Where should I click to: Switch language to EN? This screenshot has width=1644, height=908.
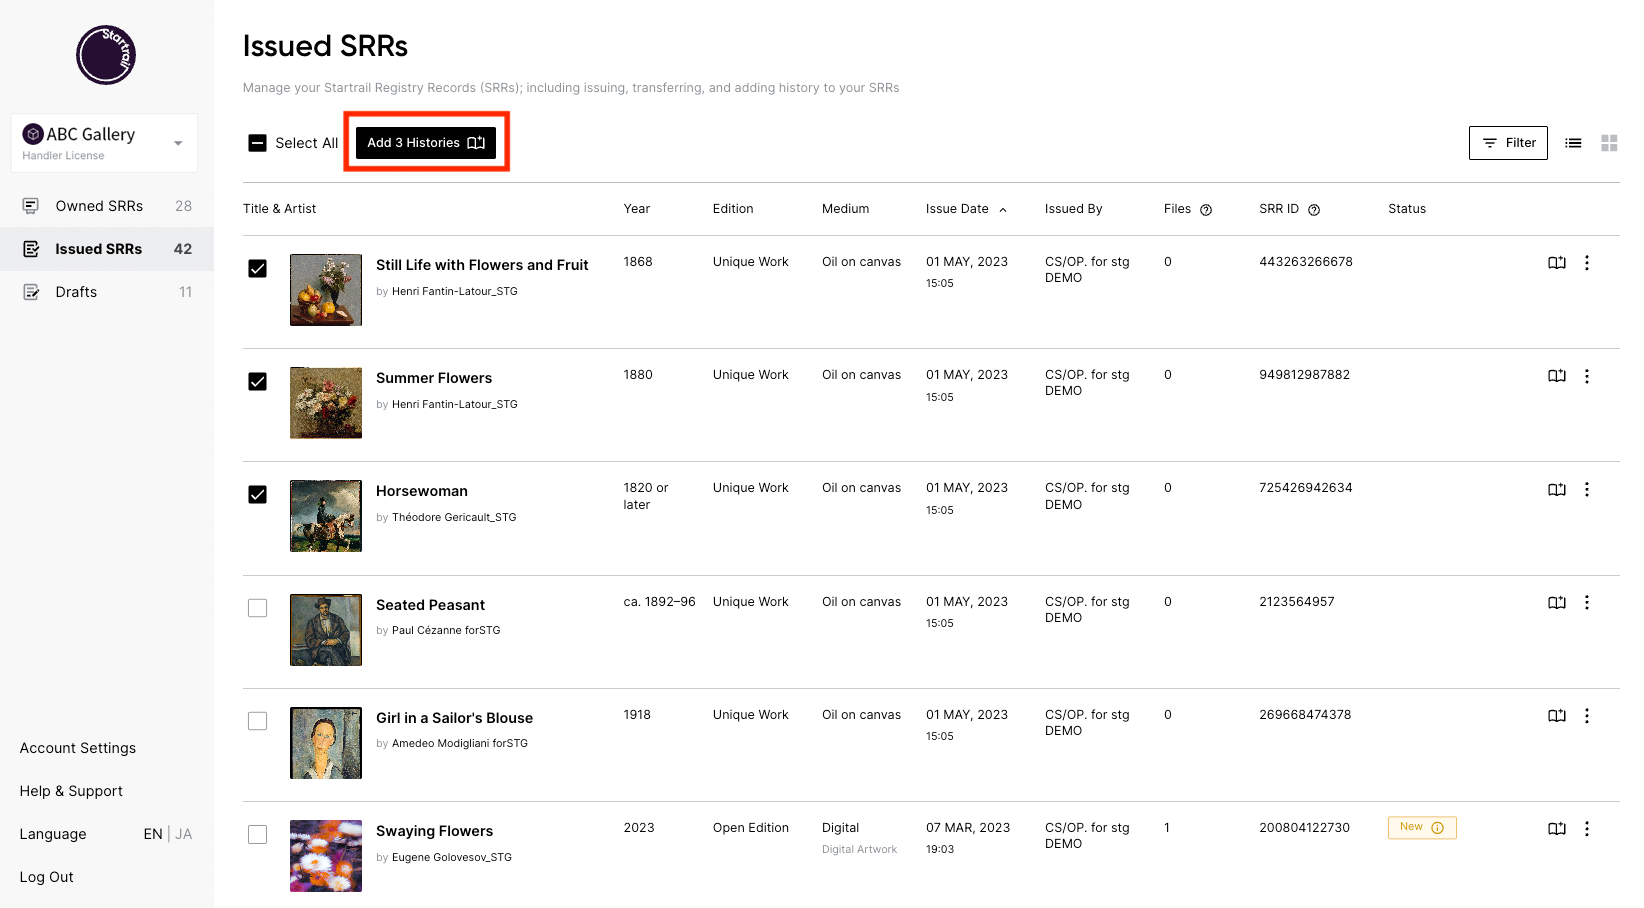[153, 834]
